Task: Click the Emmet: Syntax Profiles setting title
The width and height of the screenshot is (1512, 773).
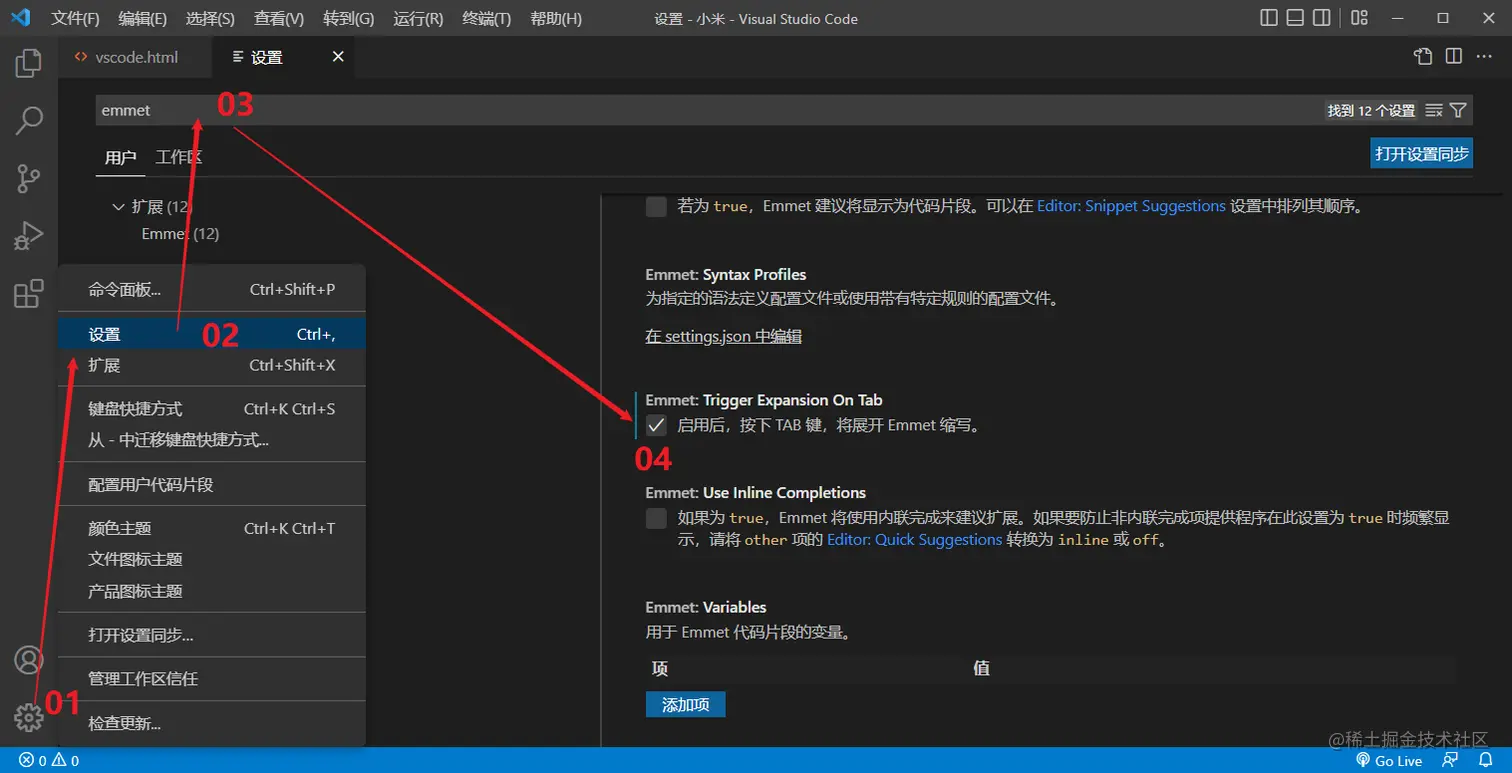Action: tap(726, 274)
